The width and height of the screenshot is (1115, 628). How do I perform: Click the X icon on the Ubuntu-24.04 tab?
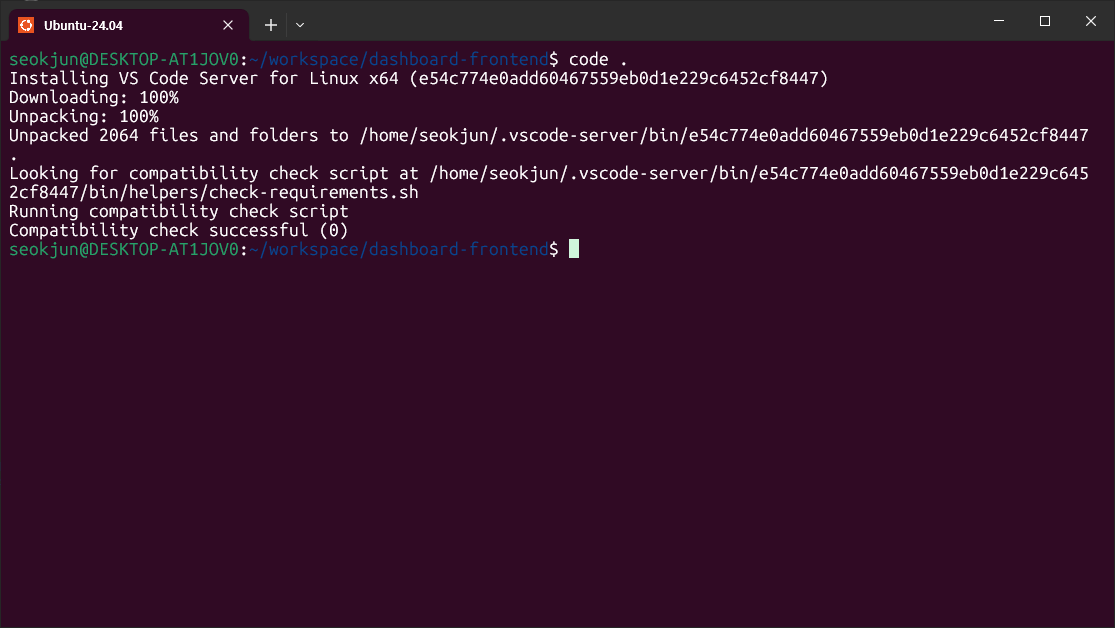click(227, 25)
